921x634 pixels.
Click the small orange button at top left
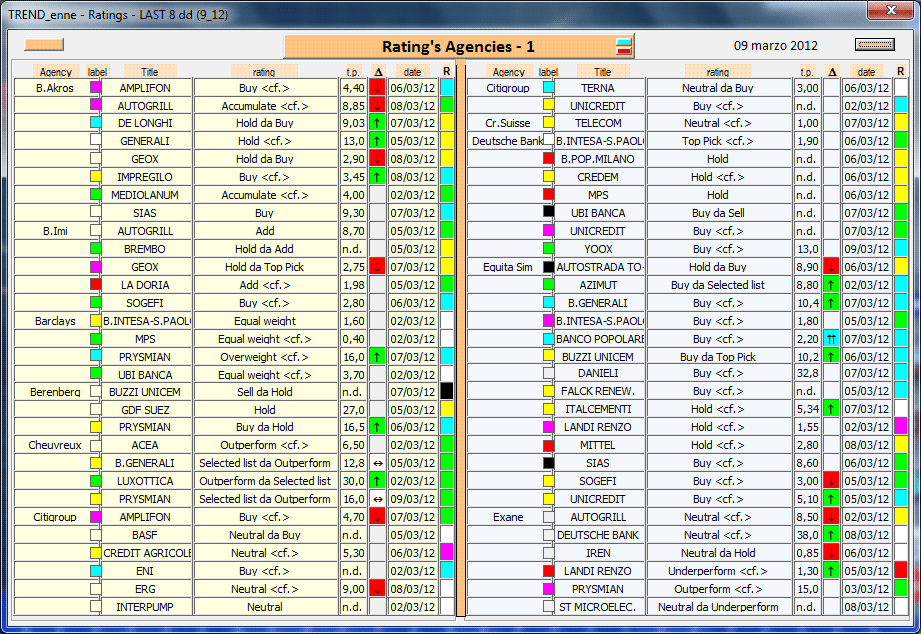pyautogui.click(x=44, y=45)
